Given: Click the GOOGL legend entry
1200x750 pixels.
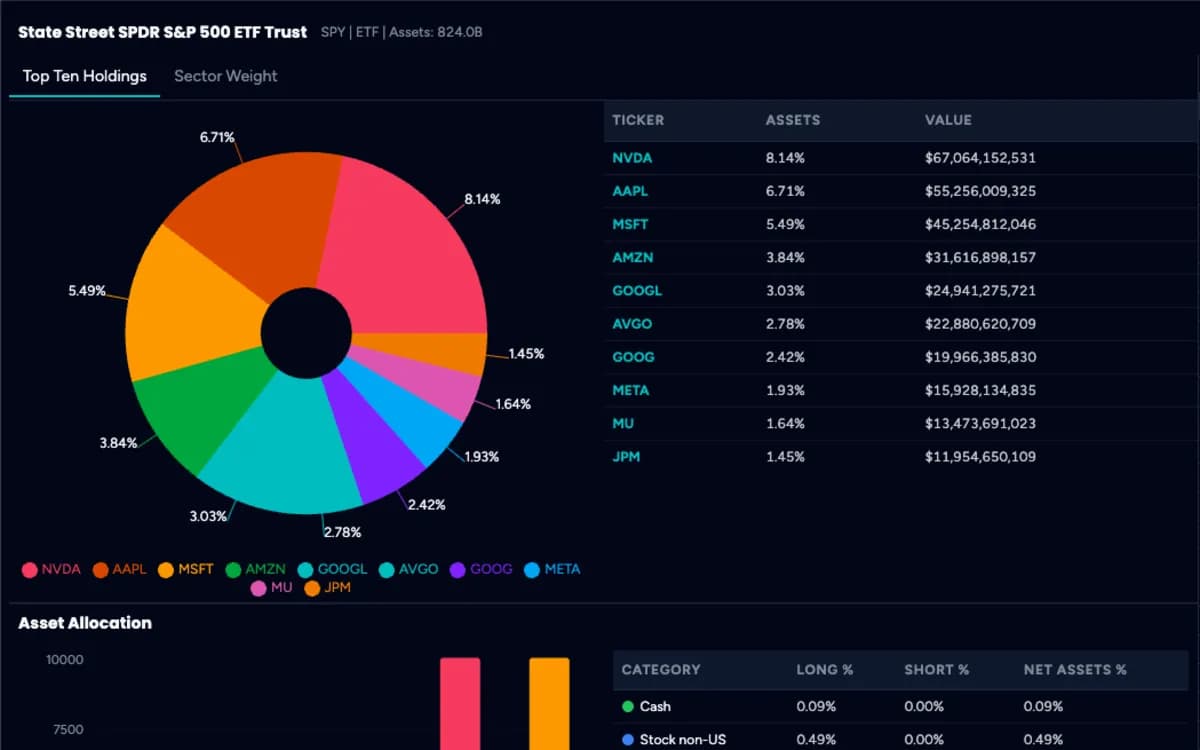Looking at the screenshot, I should (333, 570).
